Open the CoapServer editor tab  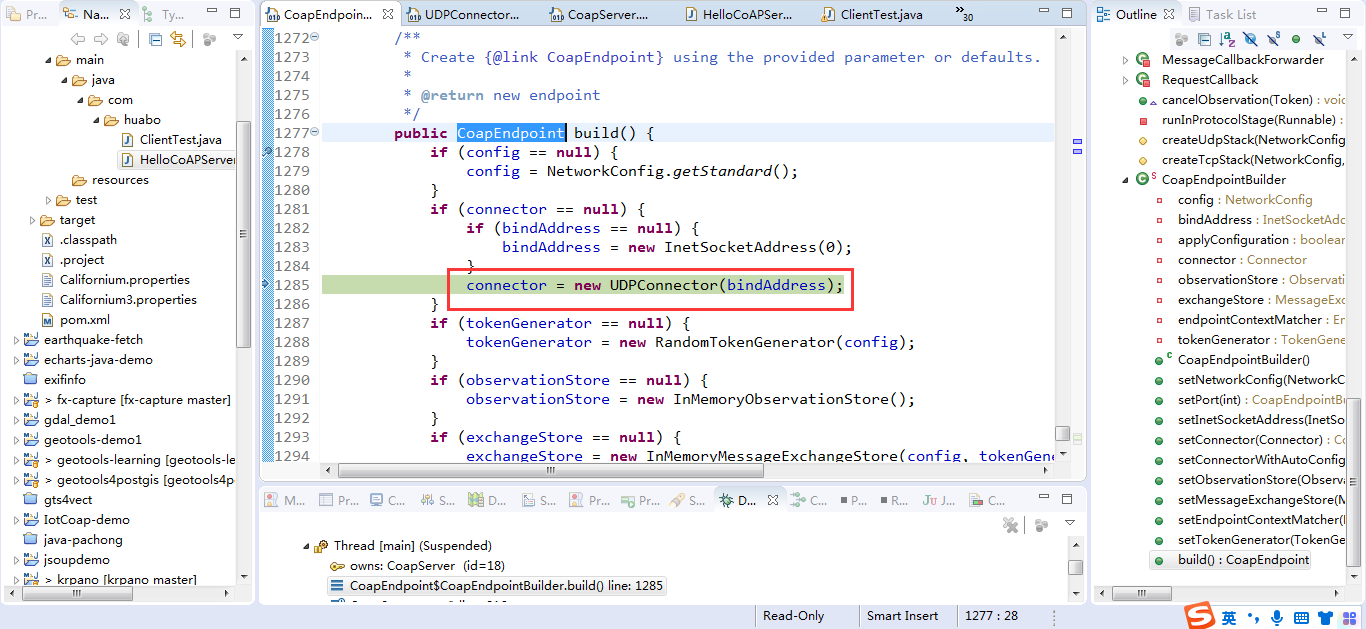tap(600, 15)
